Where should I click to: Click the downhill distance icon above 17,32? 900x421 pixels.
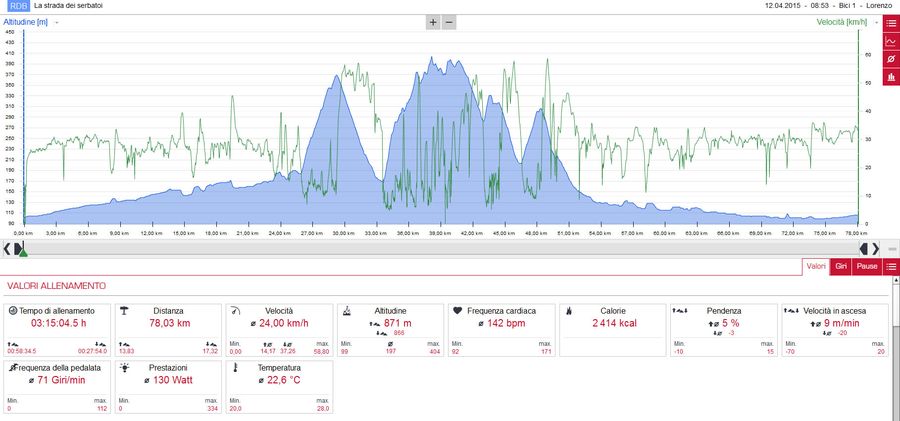pyautogui.click(x=211, y=343)
